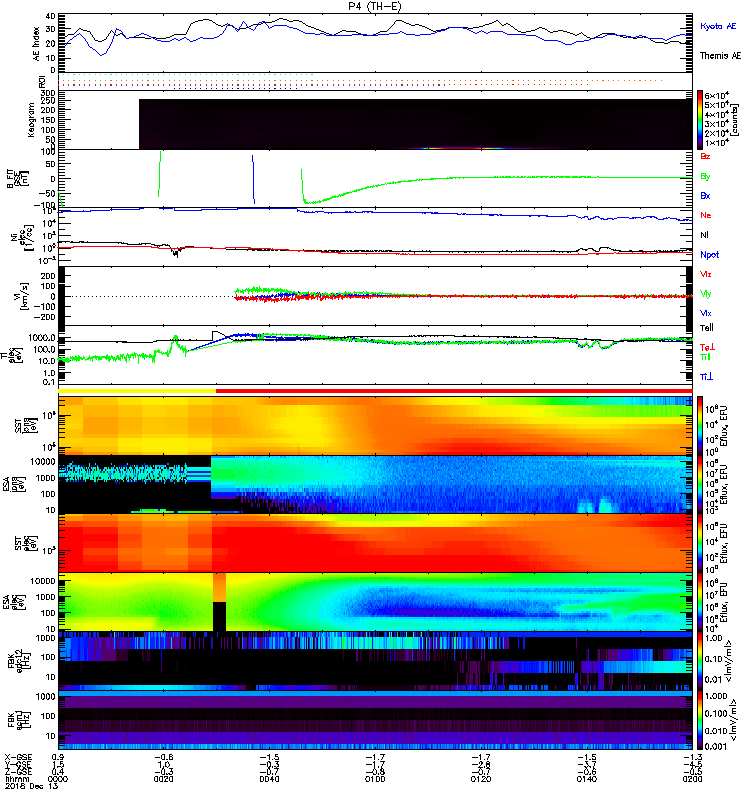
Task: Select the green Viy velocity legend label
Action: [x=706, y=294]
